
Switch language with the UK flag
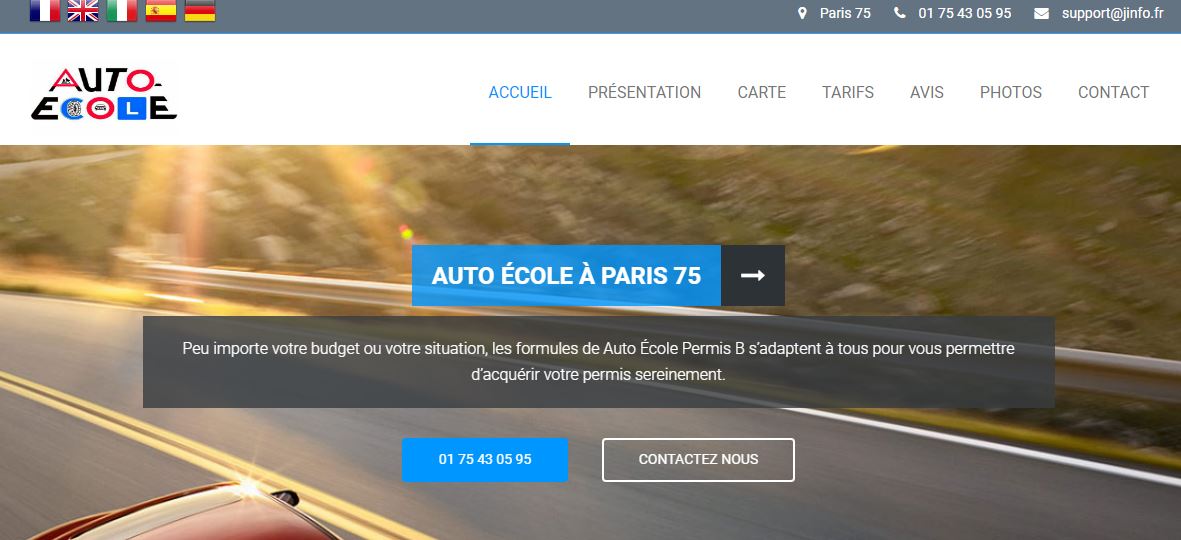click(83, 11)
